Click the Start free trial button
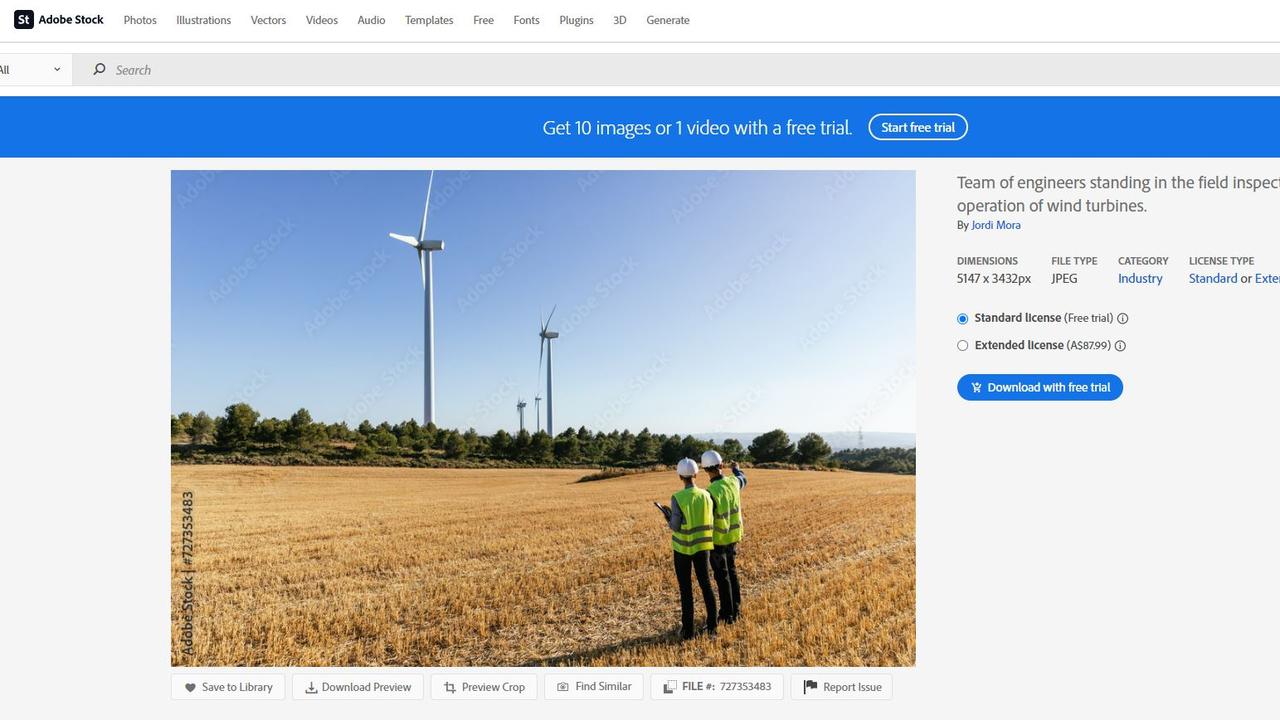This screenshot has width=1280, height=720. pos(918,127)
